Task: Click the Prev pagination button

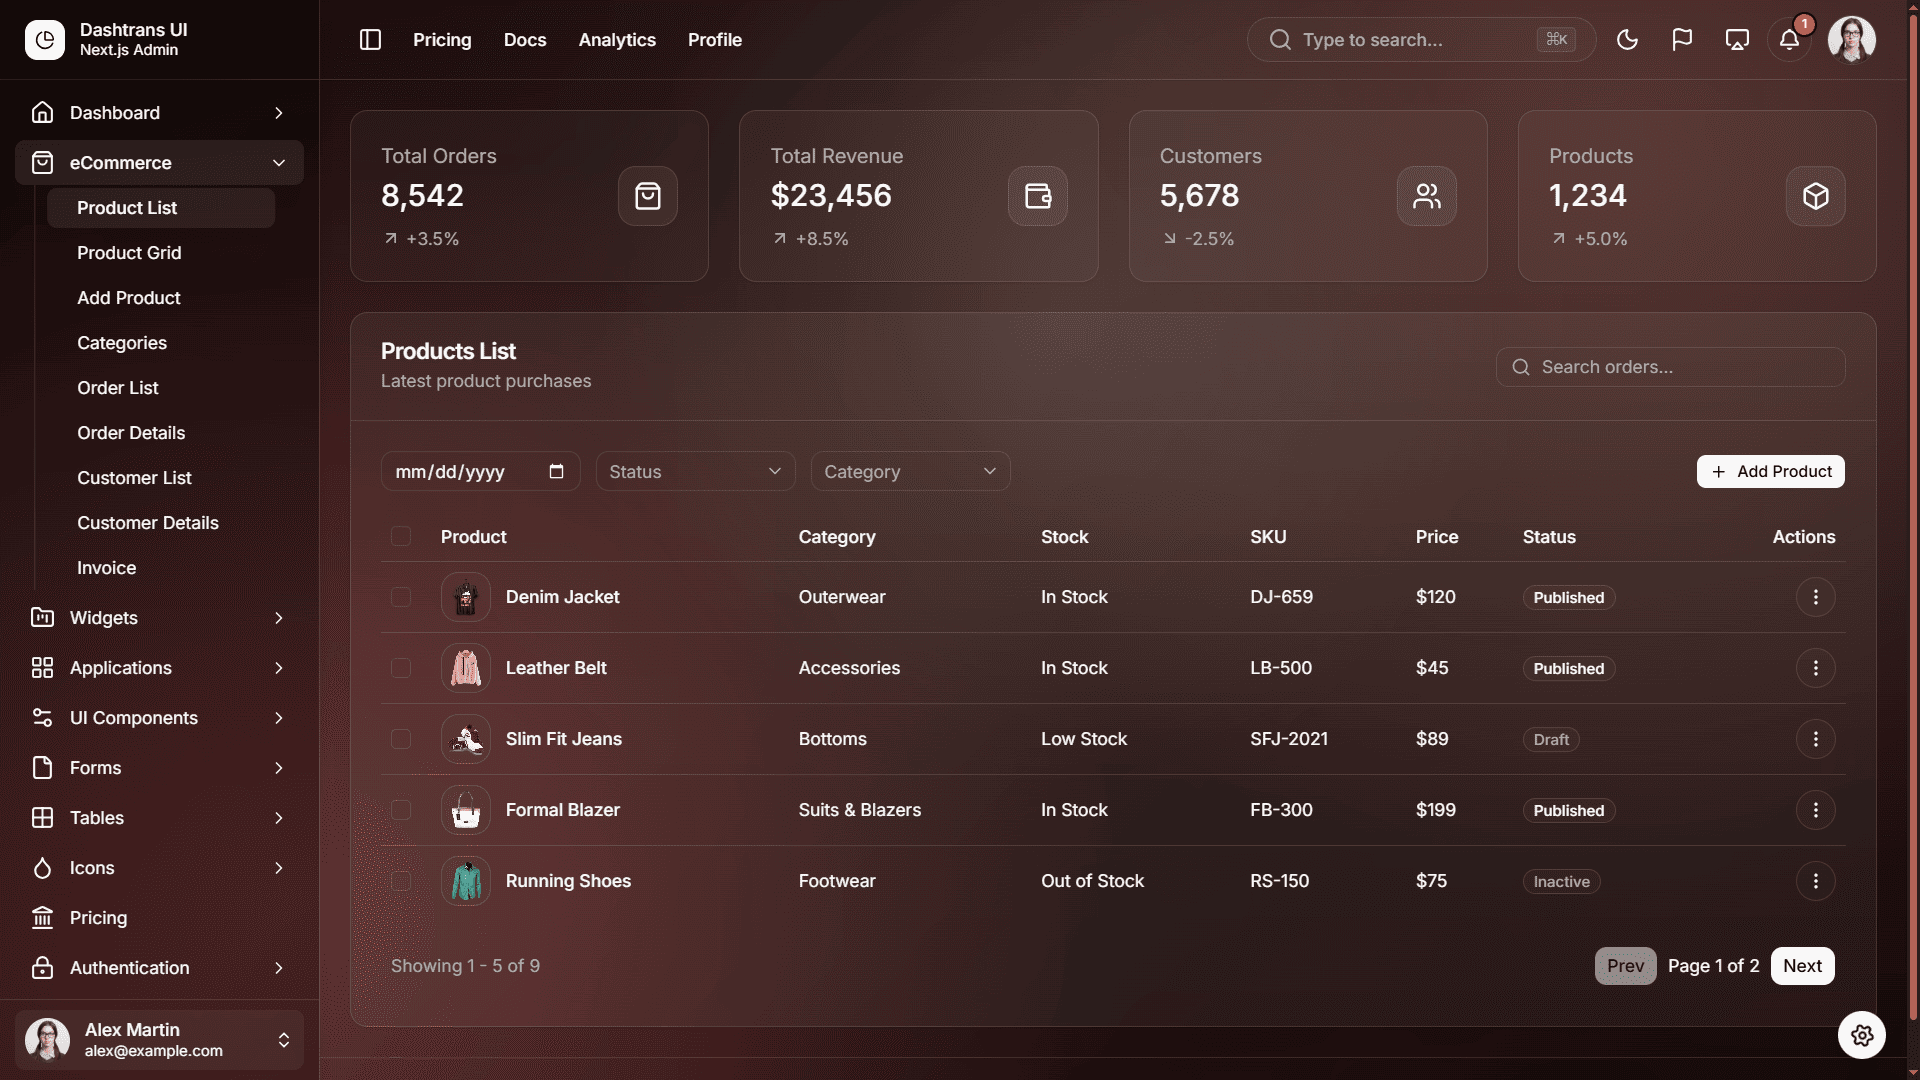Action: 1625,966
